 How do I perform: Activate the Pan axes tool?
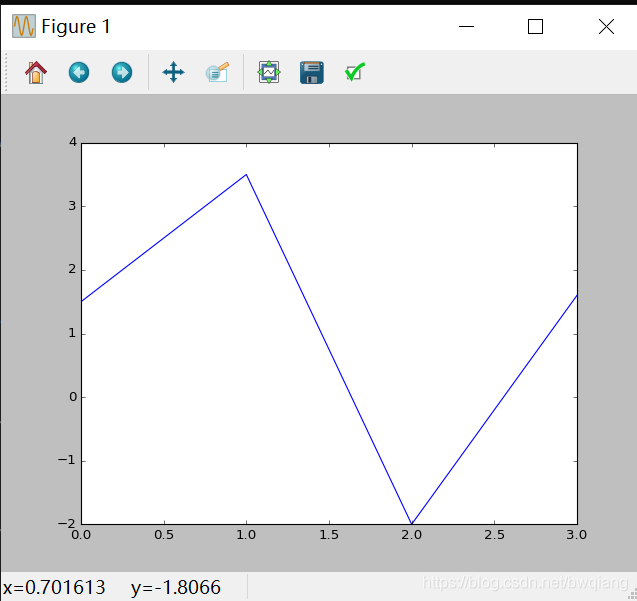click(173, 72)
